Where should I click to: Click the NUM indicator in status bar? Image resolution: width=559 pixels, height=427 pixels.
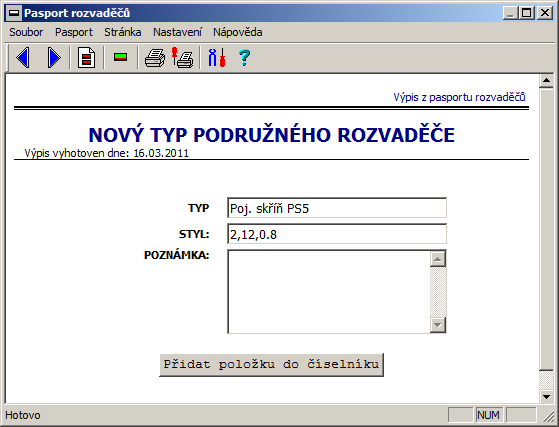(x=488, y=415)
